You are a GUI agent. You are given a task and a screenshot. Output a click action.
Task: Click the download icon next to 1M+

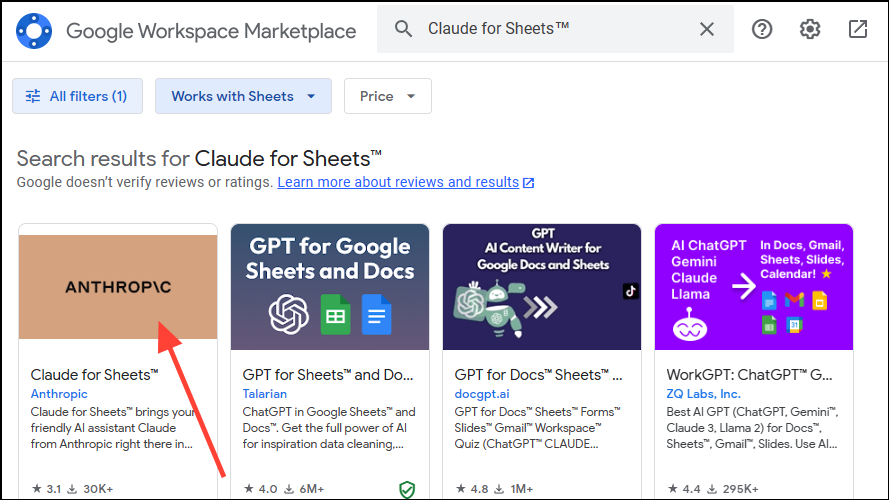(x=499, y=489)
